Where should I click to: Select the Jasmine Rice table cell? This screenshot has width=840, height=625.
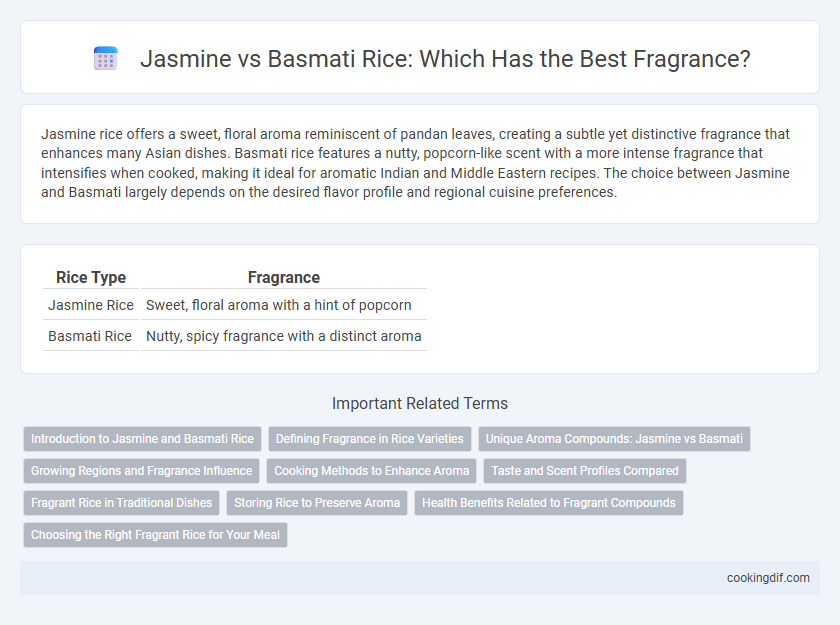(91, 305)
